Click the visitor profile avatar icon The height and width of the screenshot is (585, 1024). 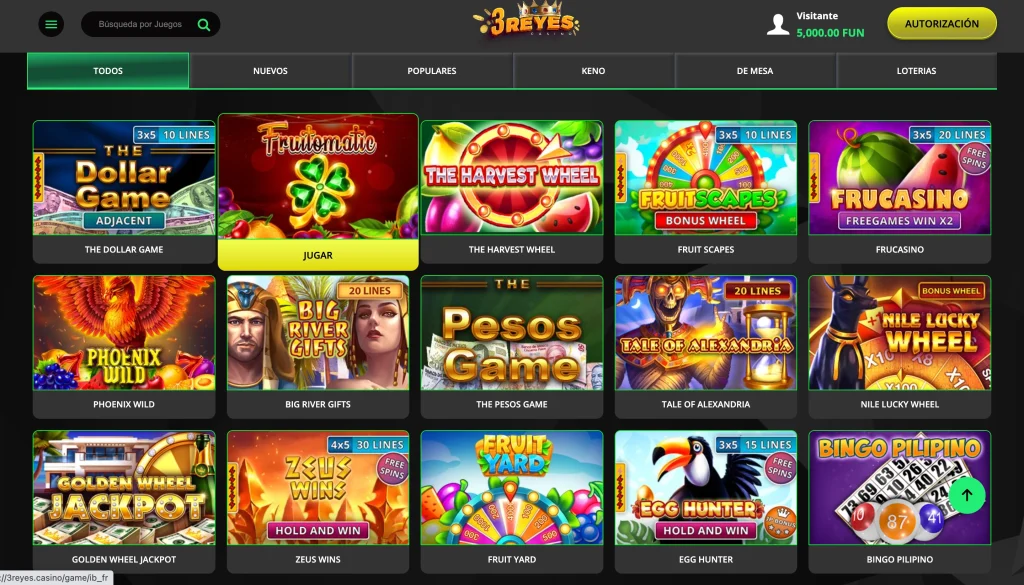[777, 25]
